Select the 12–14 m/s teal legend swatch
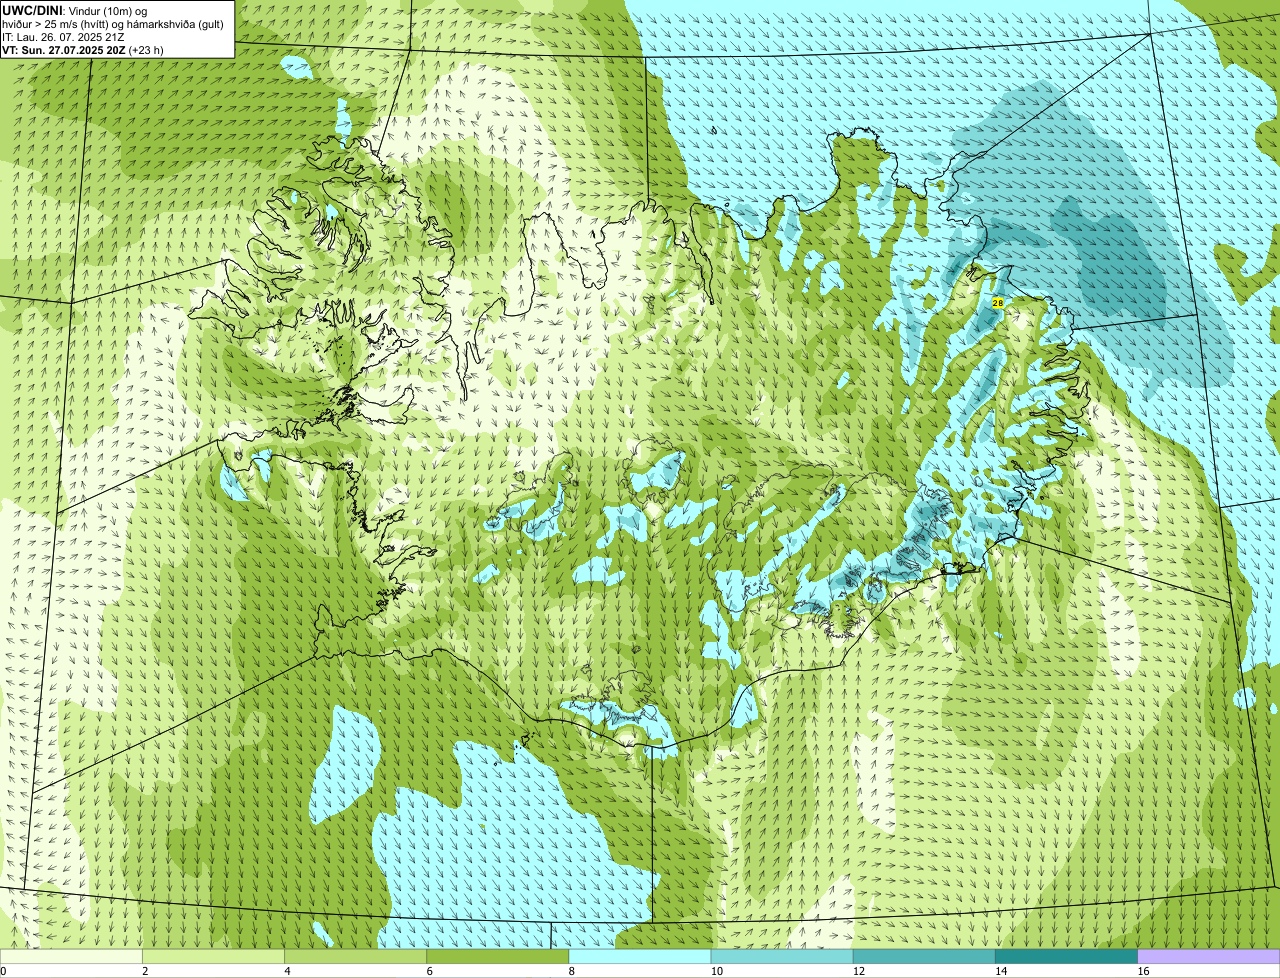This screenshot has height=978, width=1280. (x=924, y=956)
